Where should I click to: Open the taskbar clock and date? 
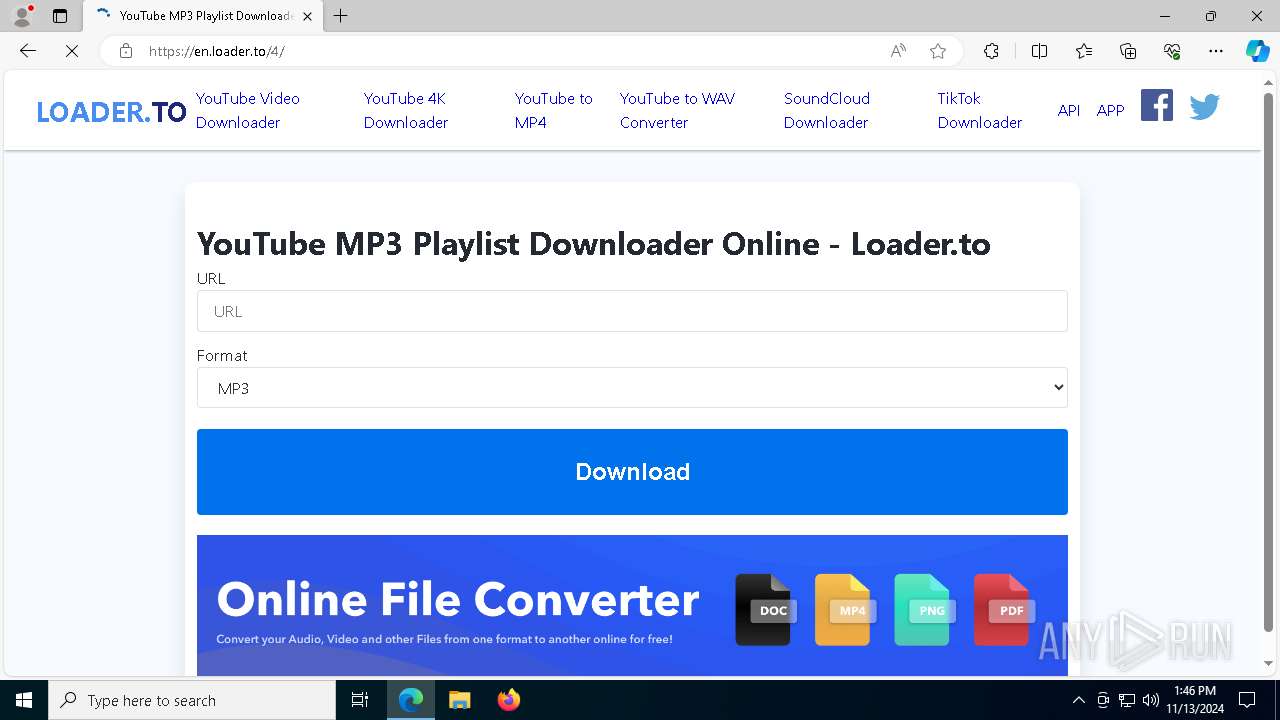point(1195,700)
